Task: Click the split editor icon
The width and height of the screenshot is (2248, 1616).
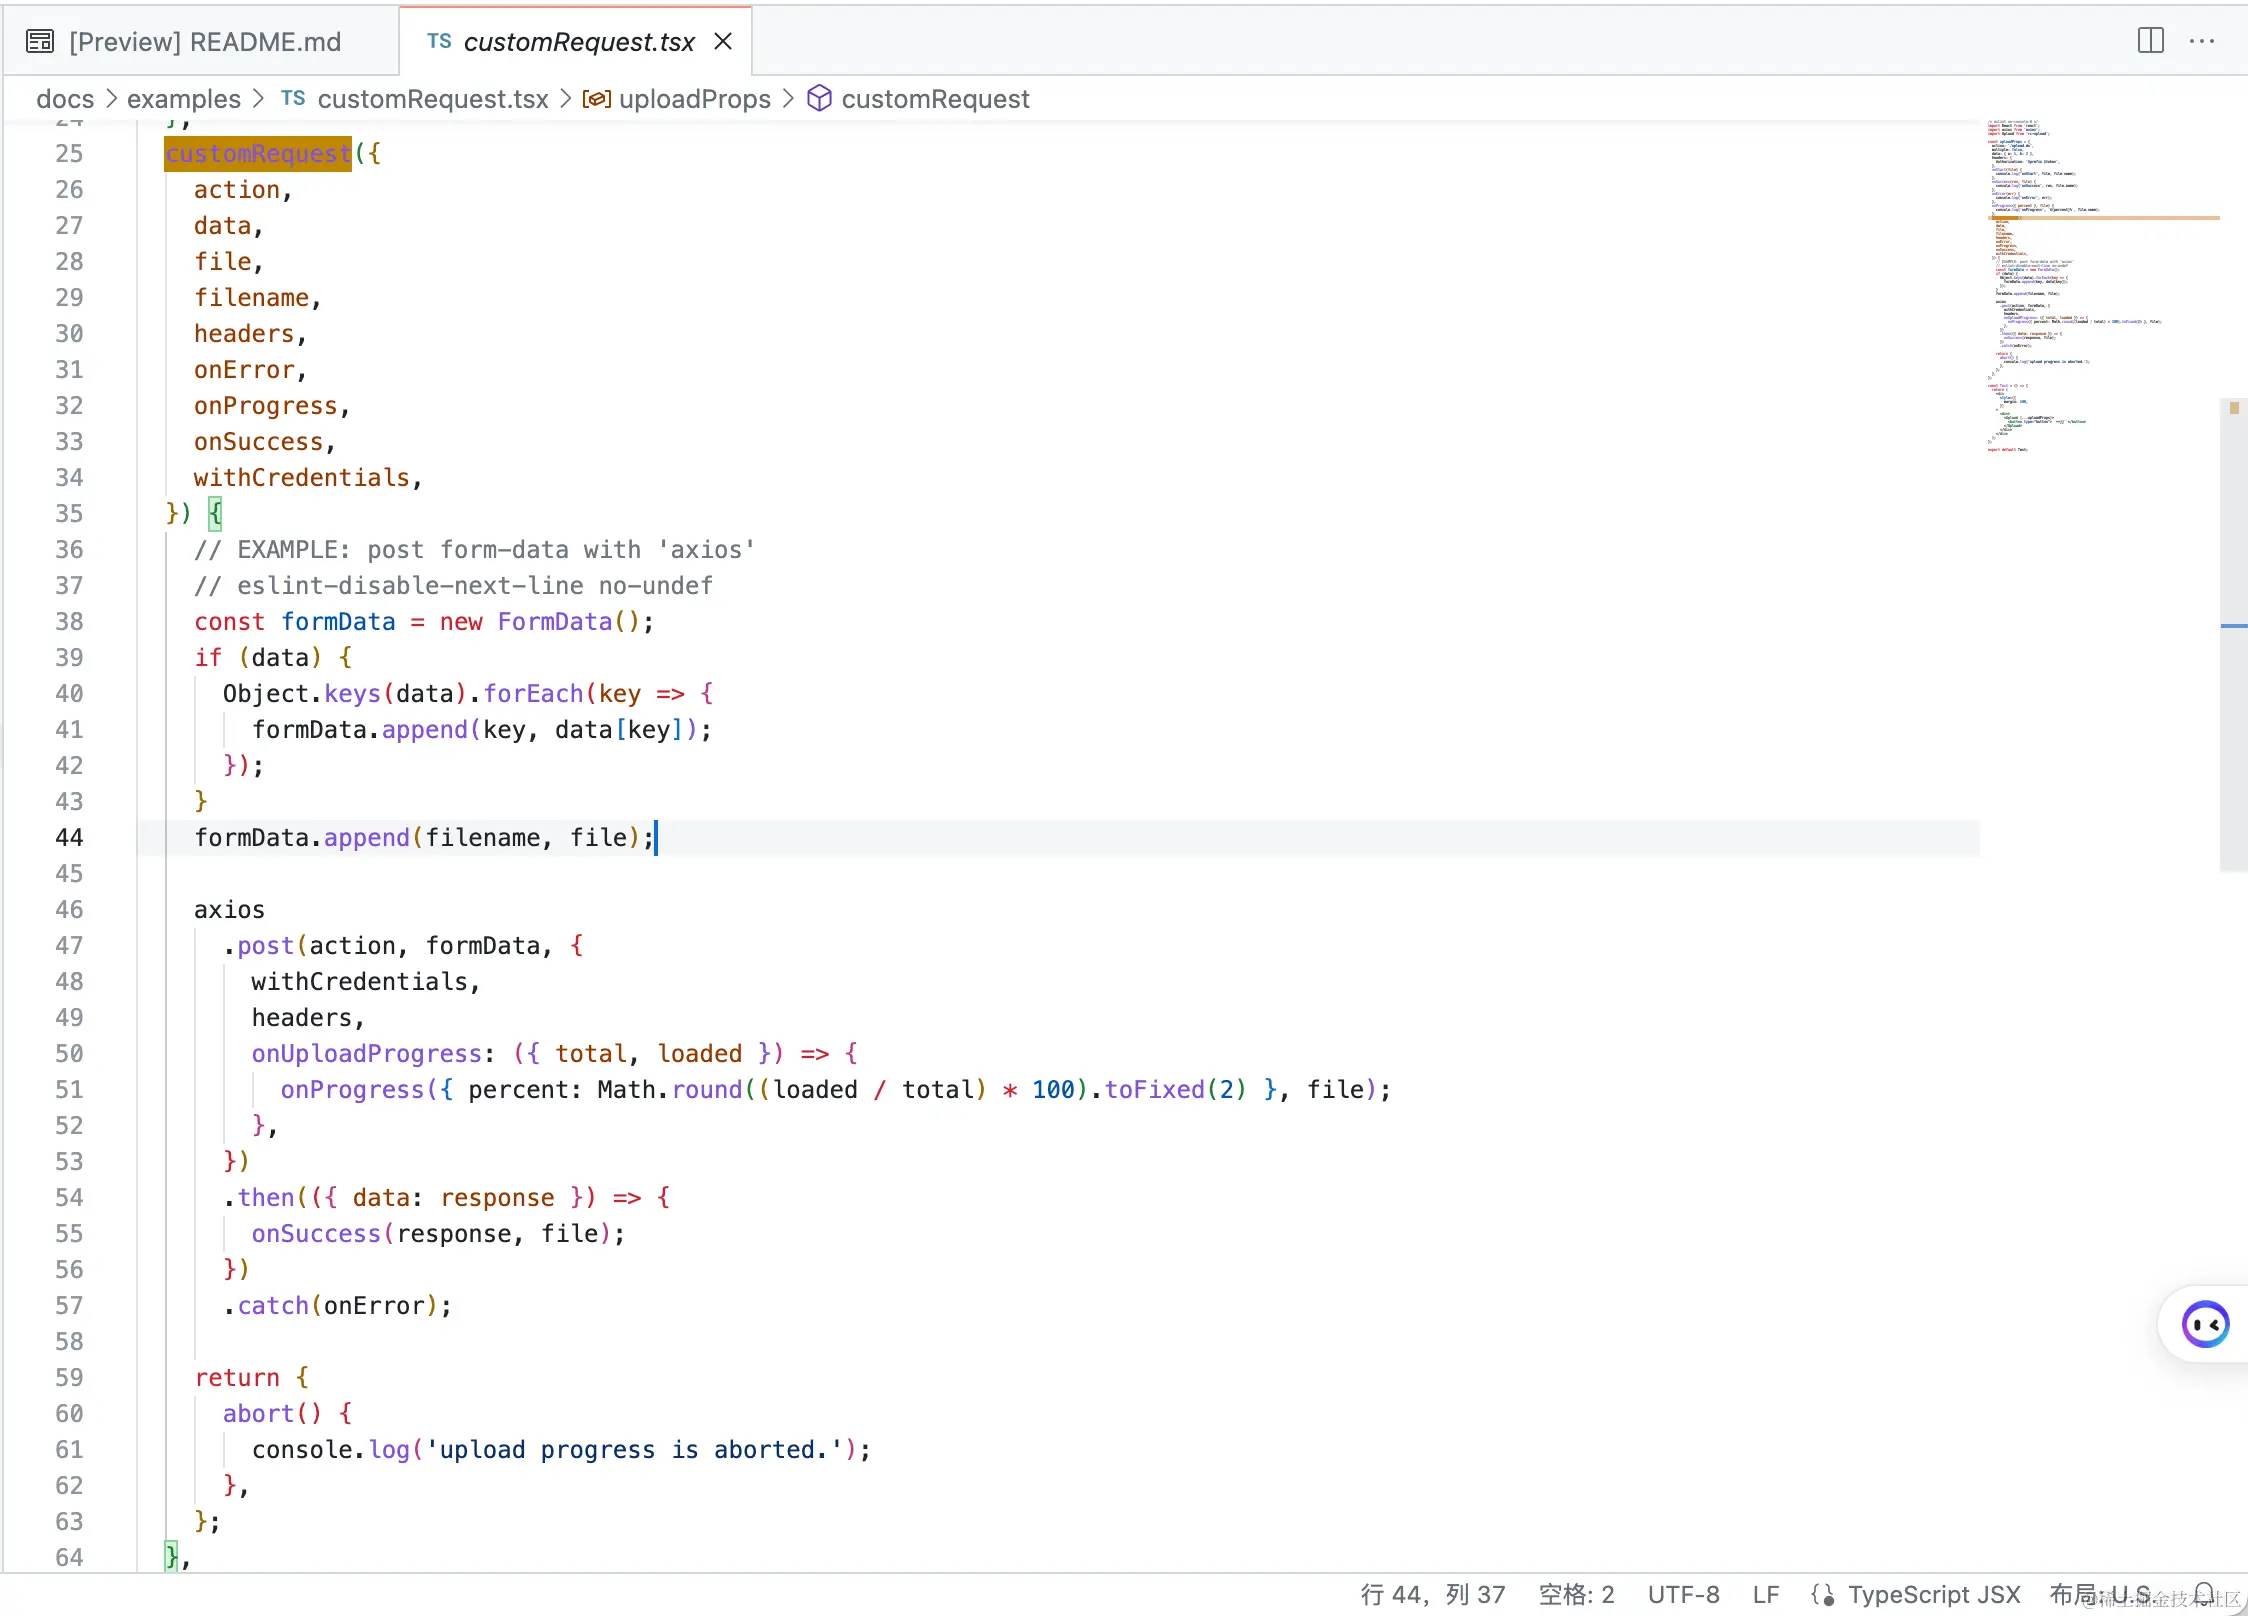Action: pos(2150,41)
